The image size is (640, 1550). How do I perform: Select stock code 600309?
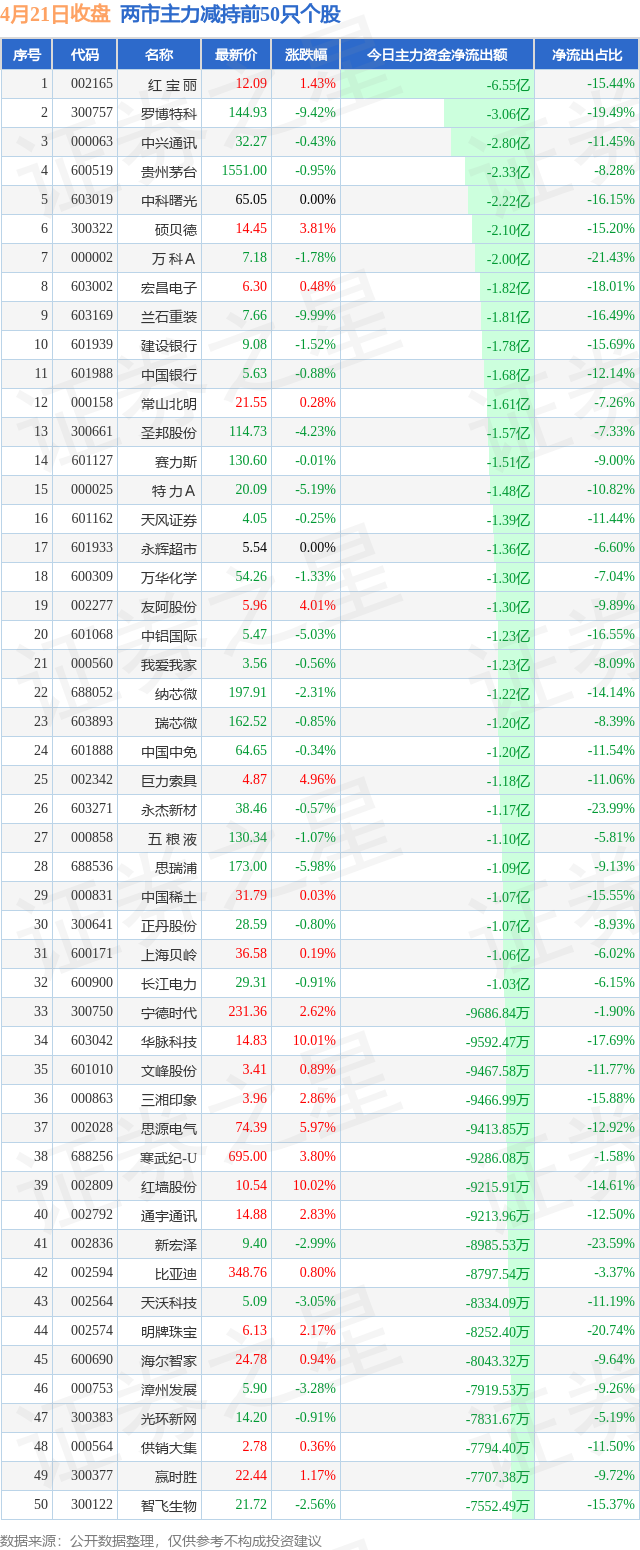pos(92,577)
